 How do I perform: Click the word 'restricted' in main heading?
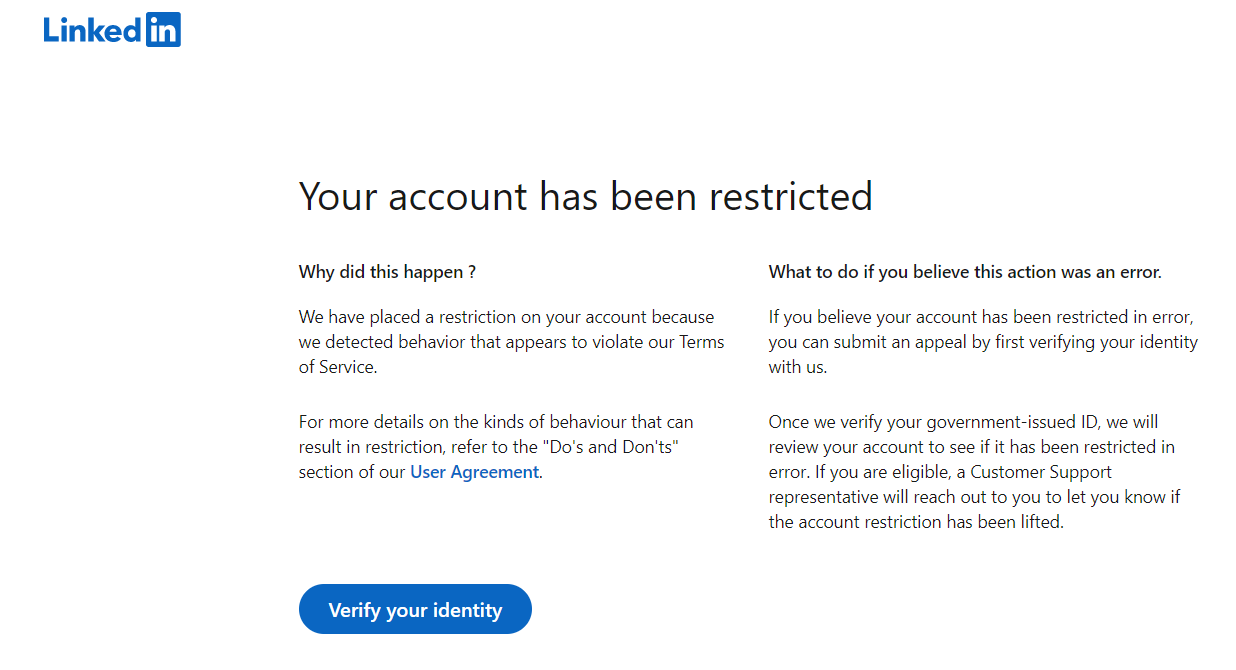pyautogui.click(x=791, y=196)
